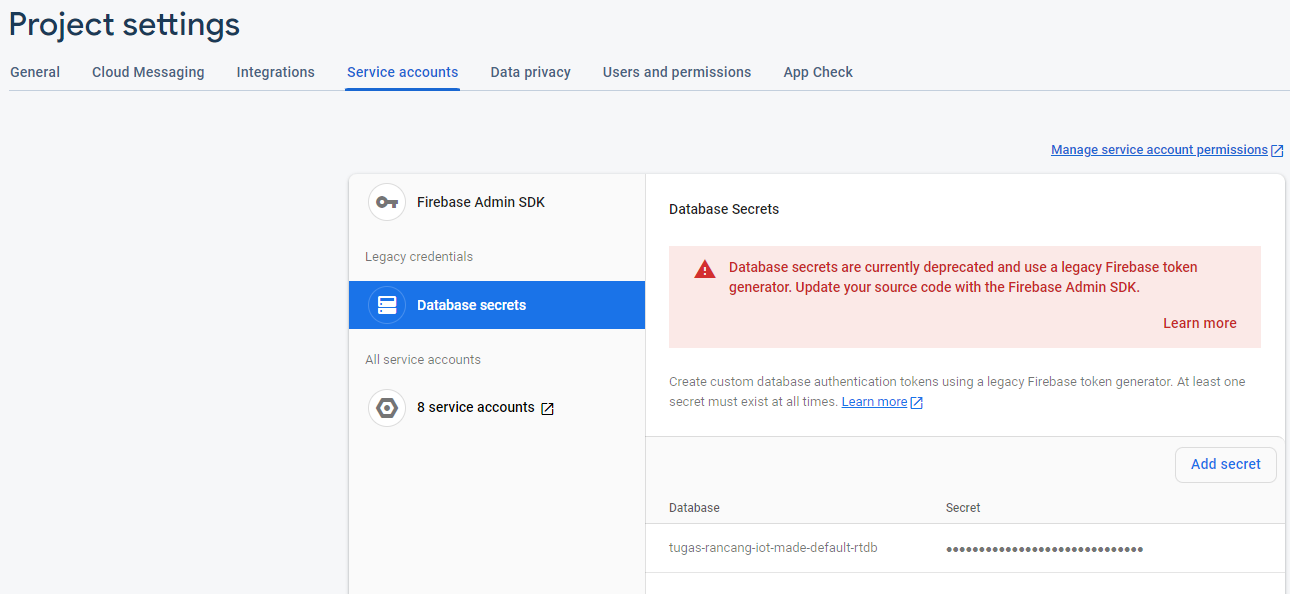The height and width of the screenshot is (594, 1290).
Task: Go to the Data privacy tab
Action: [x=530, y=72]
